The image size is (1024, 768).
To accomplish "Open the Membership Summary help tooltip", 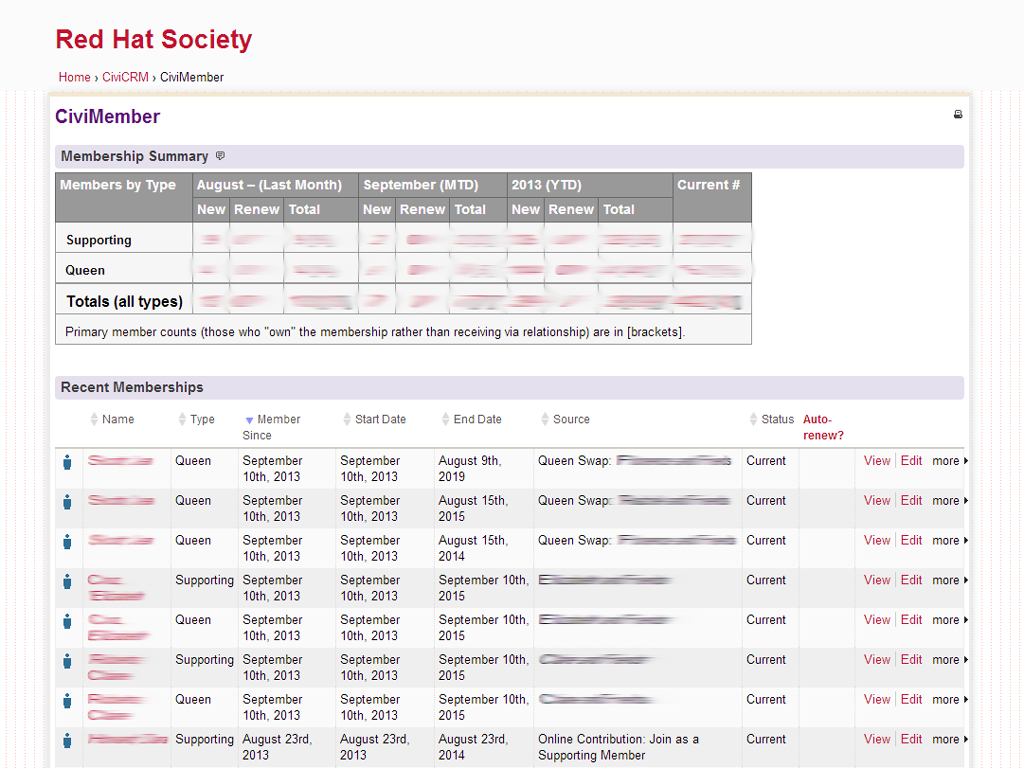I will click(x=220, y=156).
